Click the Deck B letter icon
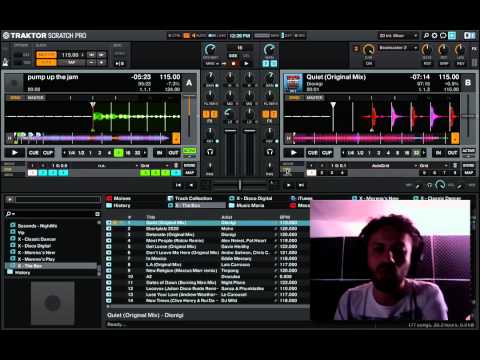The height and width of the screenshot is (360, 480). pos(468,83)
